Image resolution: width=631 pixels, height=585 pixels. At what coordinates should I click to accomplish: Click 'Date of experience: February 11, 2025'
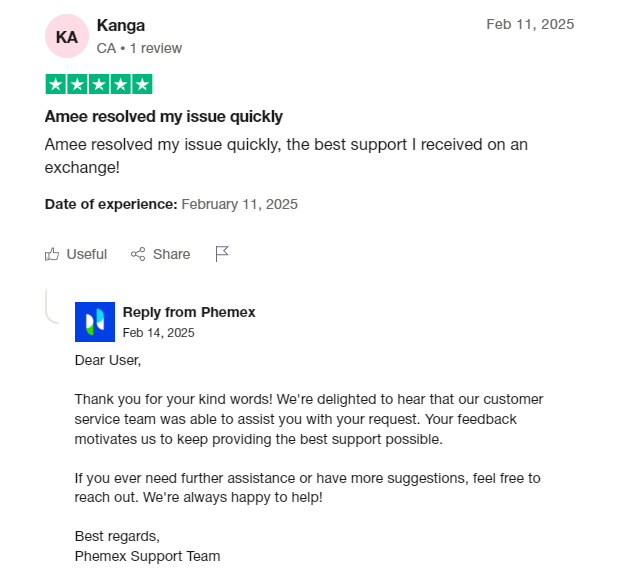pyautogui.click(x=171, y=204)
